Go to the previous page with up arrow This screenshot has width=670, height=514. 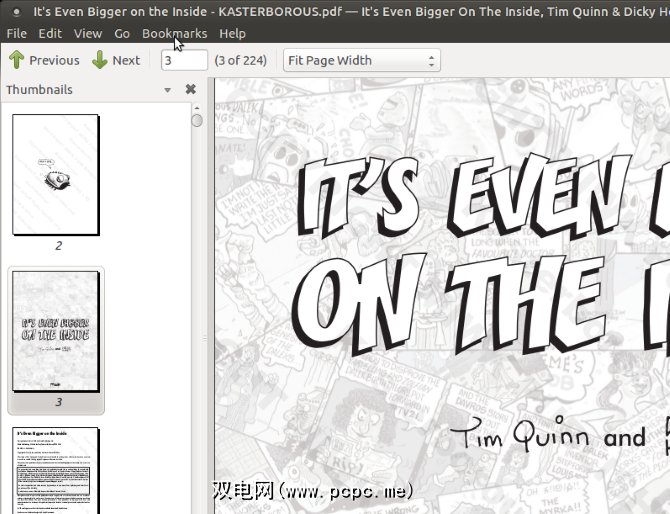point(44,60)
